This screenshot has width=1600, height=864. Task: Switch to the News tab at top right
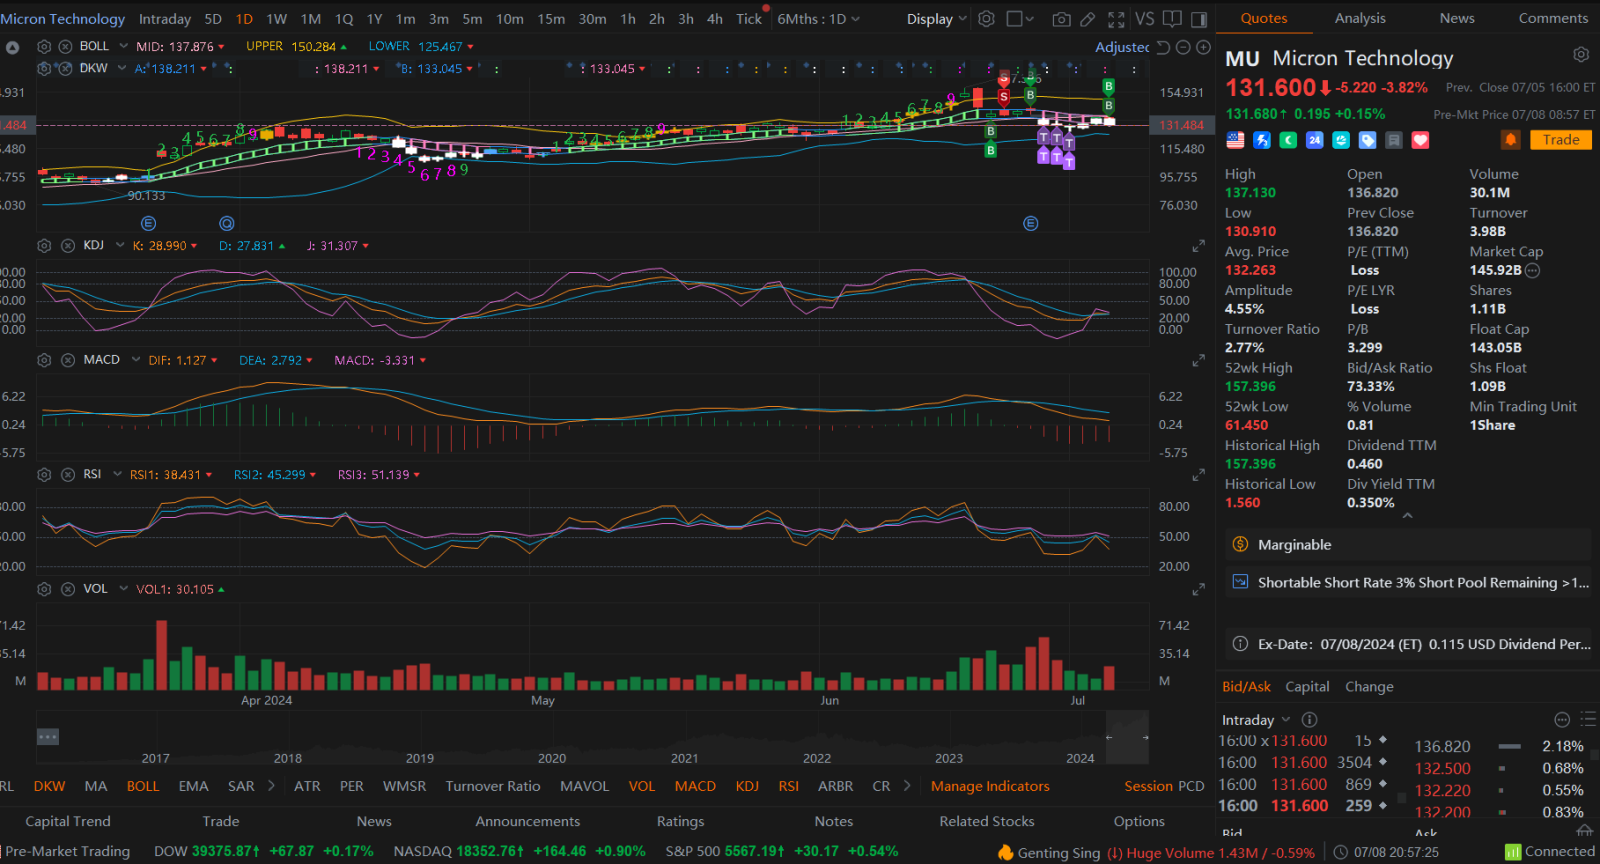[x=1457, y=18]
